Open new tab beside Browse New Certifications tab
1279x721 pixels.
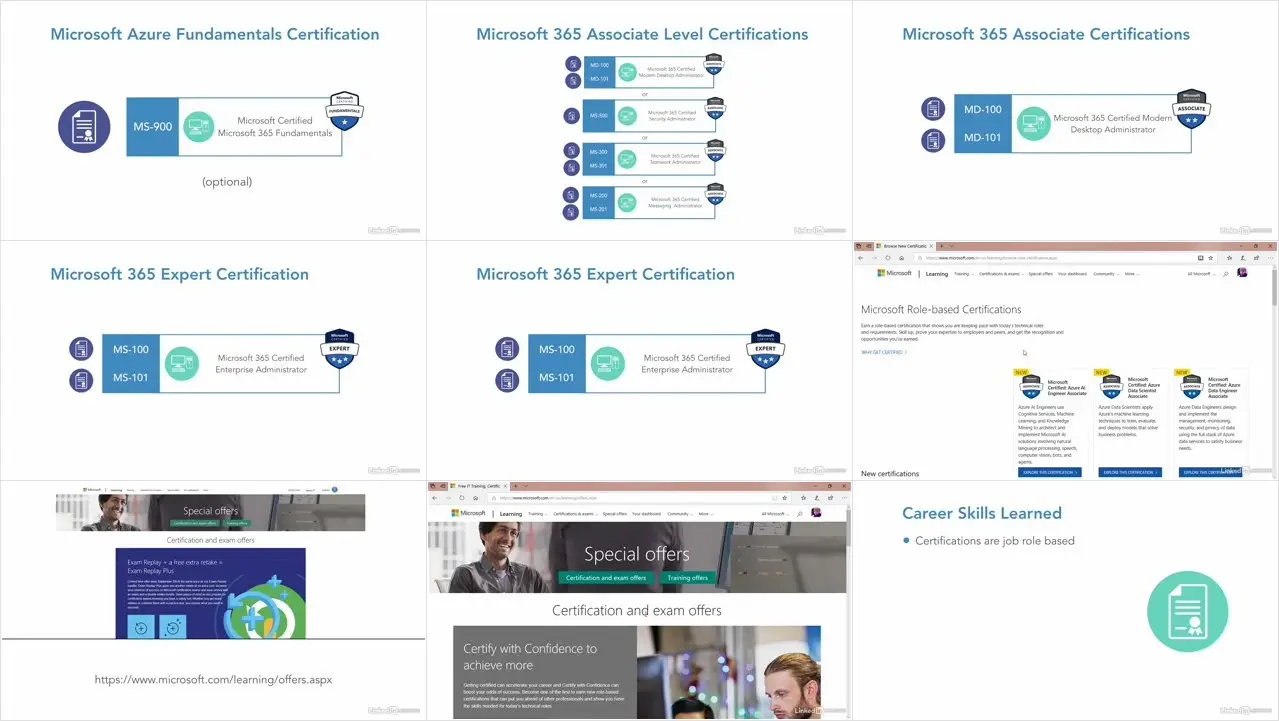point(942,246)
